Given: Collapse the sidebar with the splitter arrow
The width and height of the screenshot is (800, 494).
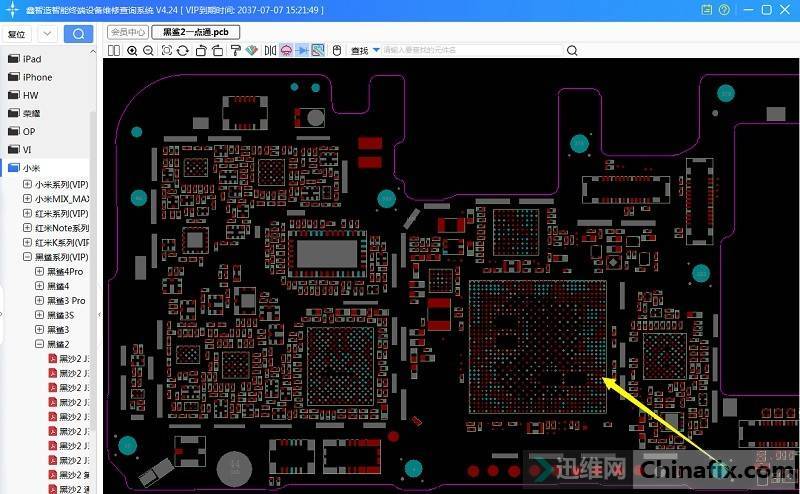Looking at the screenshot, I should pos(99,315).
